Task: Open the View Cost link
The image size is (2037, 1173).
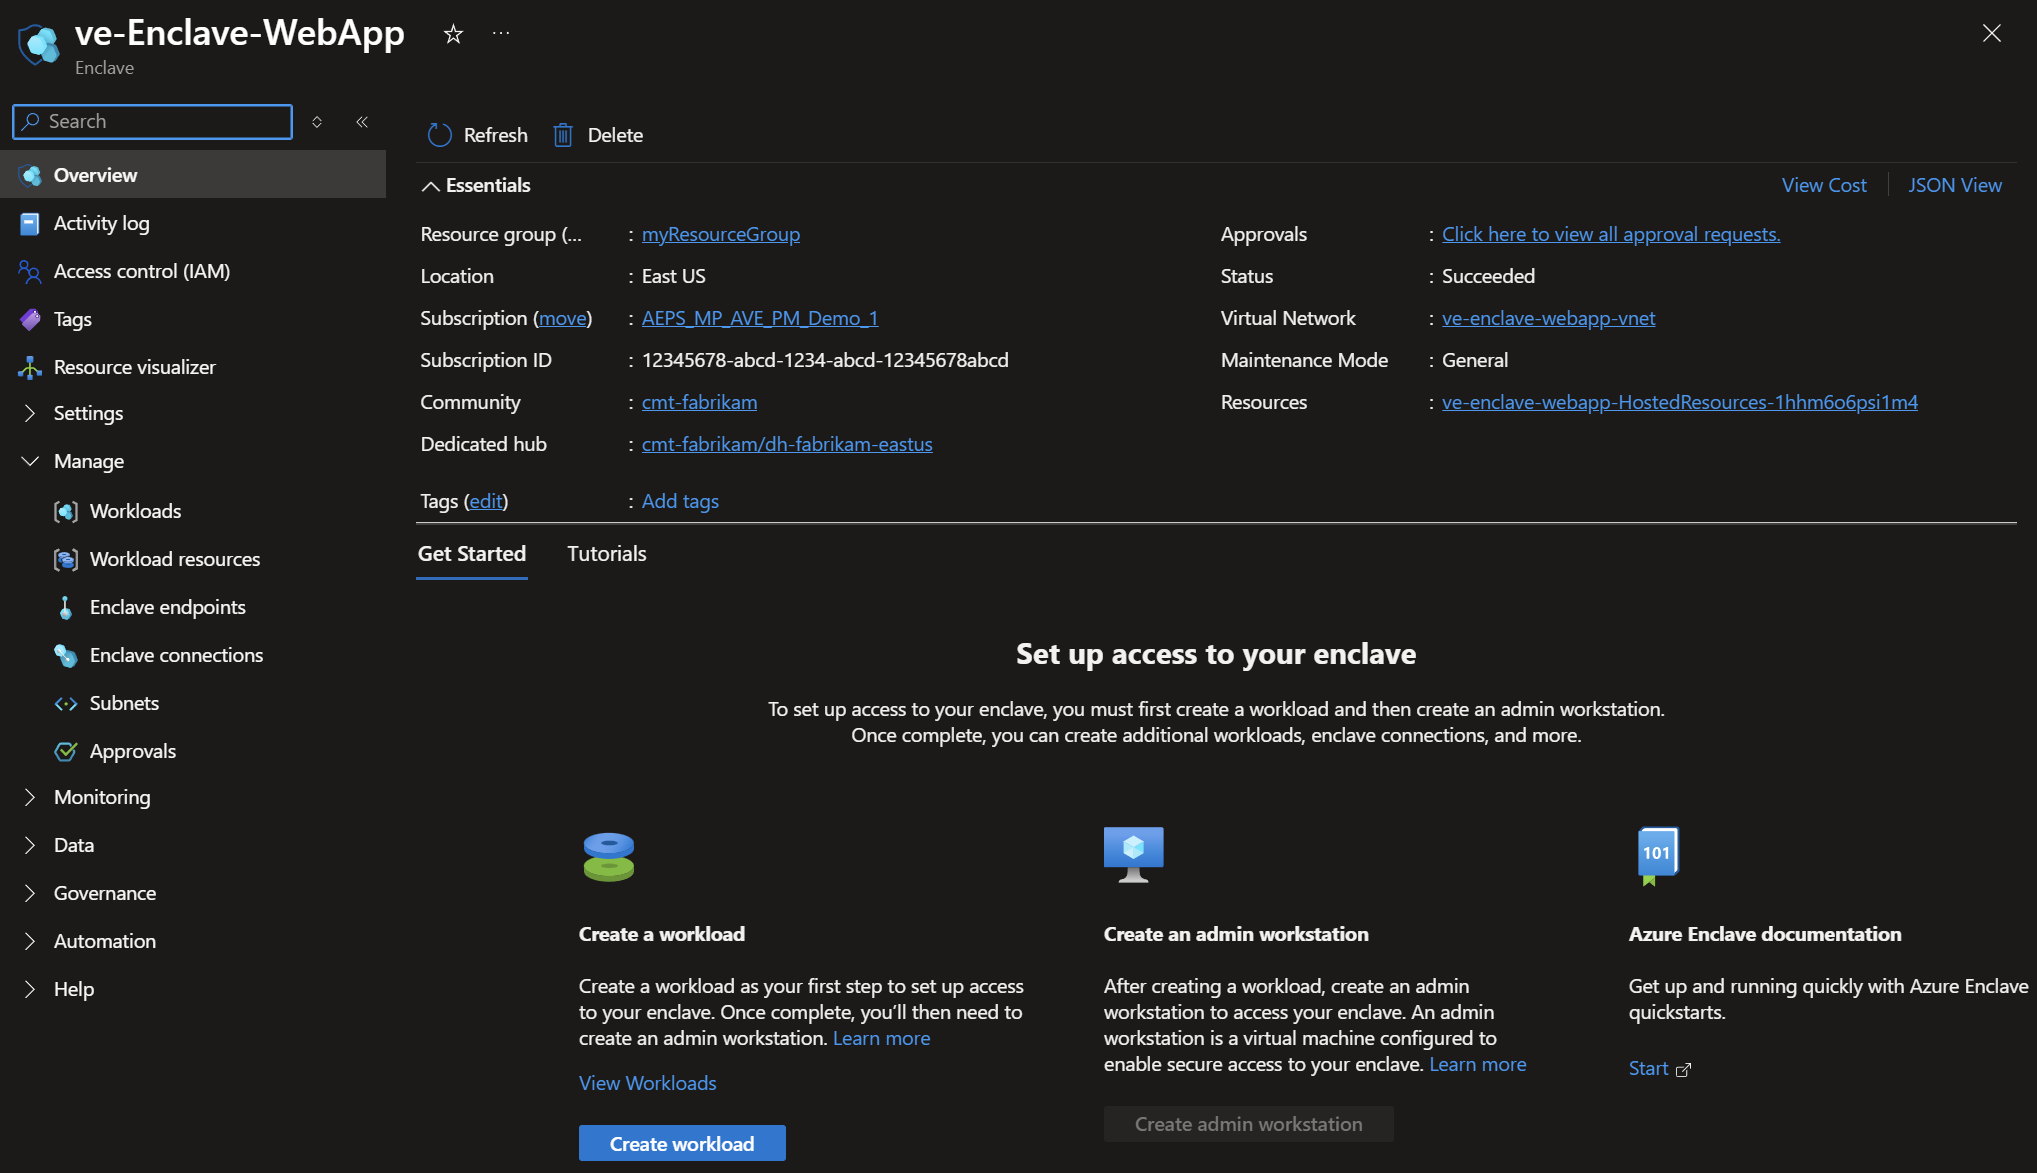Action: click(1824, 185)
